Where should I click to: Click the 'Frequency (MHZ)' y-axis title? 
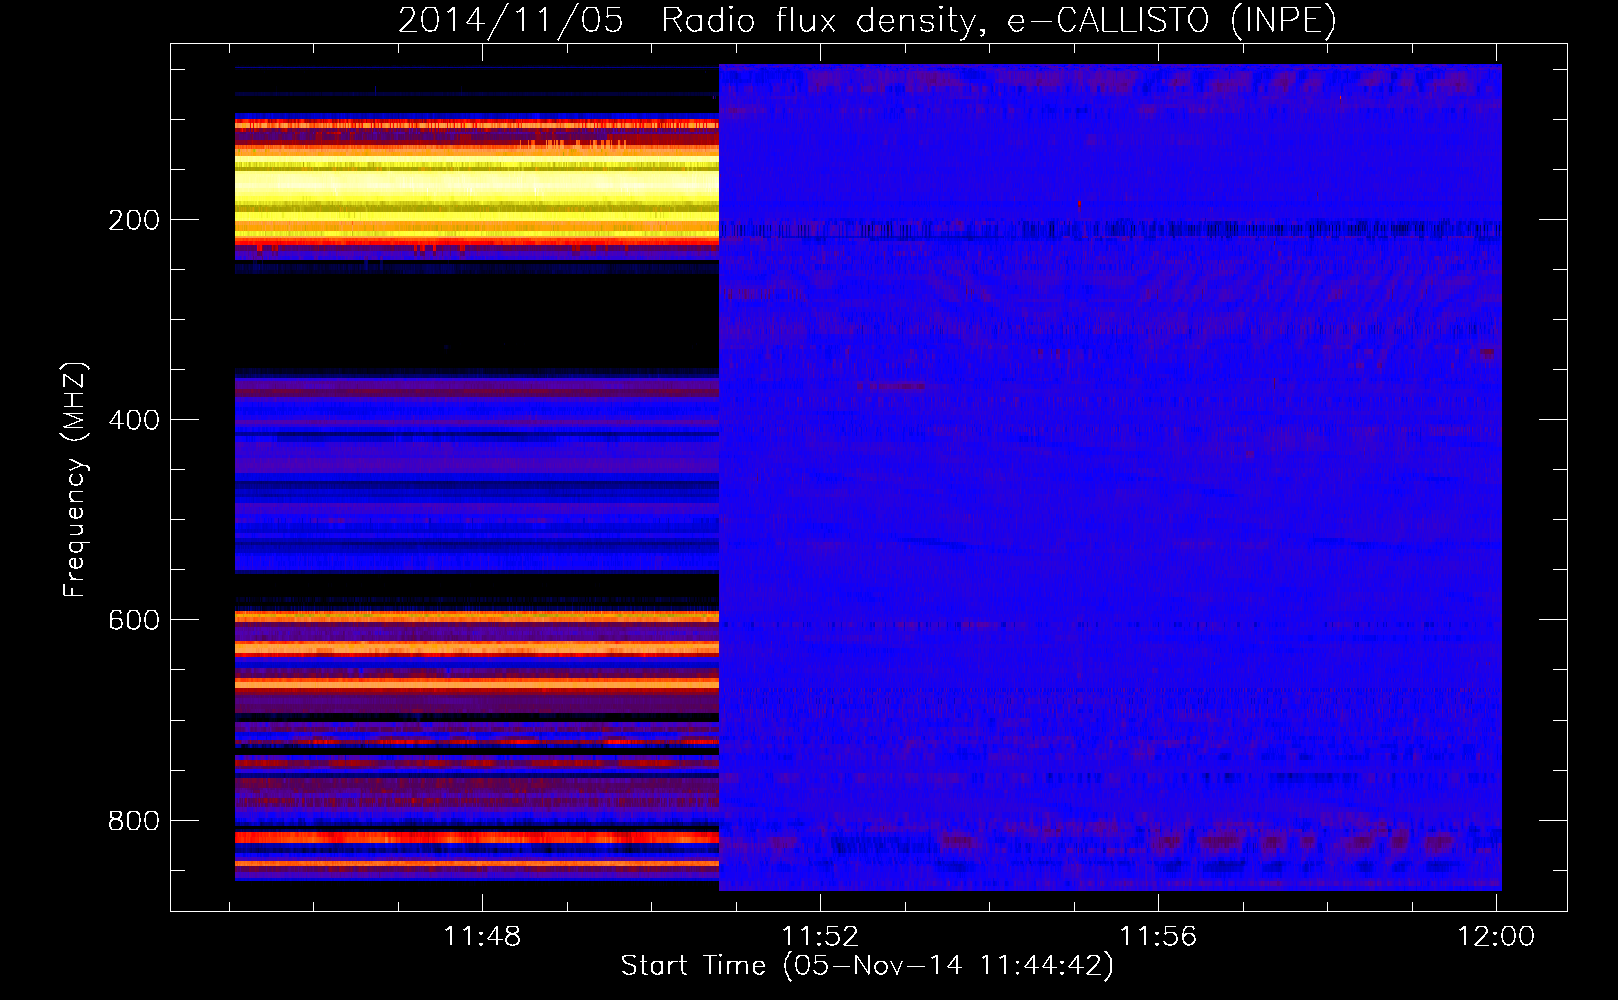75,479
